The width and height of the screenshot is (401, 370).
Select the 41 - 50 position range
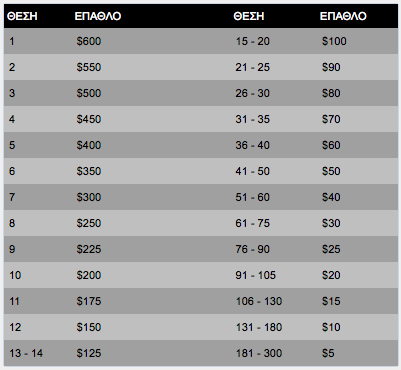253,171
